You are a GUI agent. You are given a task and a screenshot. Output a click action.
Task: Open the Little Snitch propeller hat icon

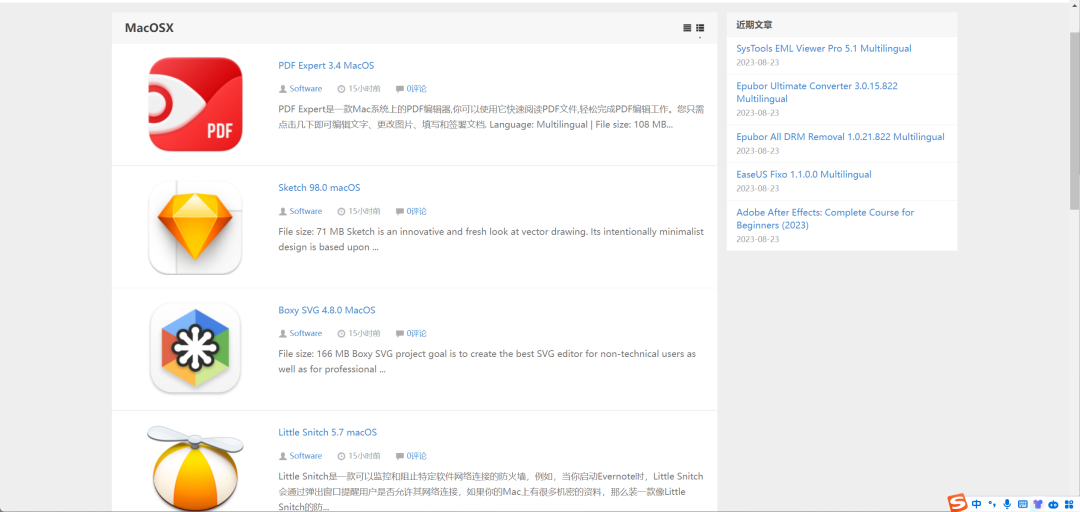[x=196, y=468]
